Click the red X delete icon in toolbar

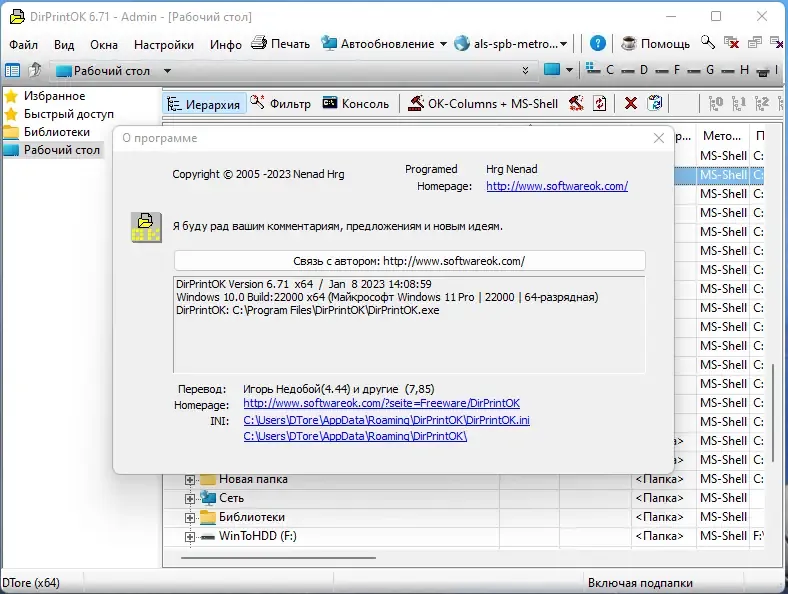coord(630,104)
